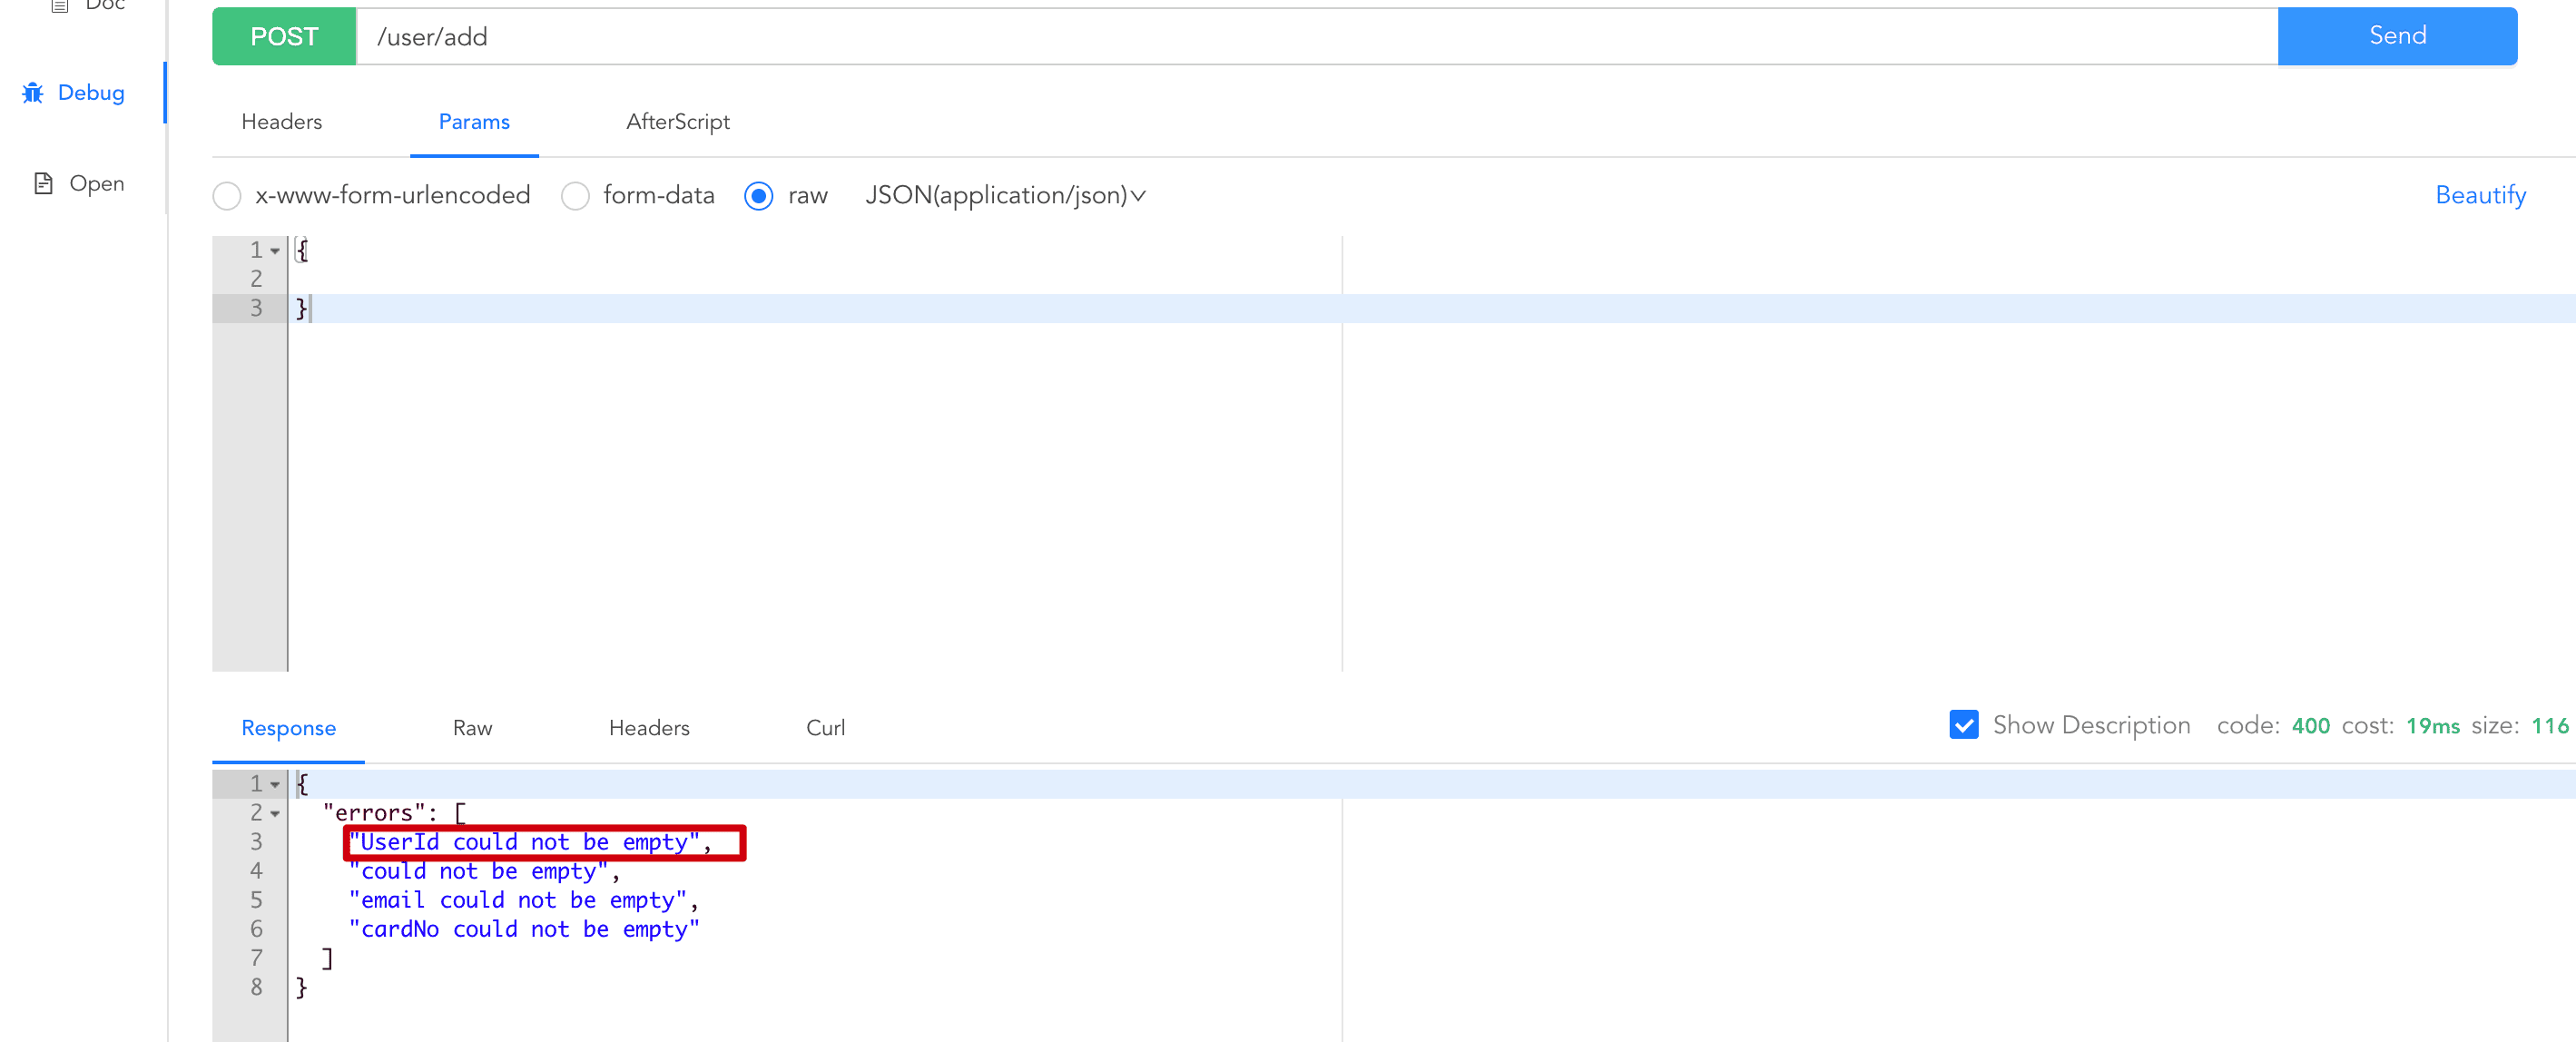The width and height of the screenshot is (2576, 1042).
Task: Open the JSON(application/json) content type dropdown
Action: tap(1005, 195)
